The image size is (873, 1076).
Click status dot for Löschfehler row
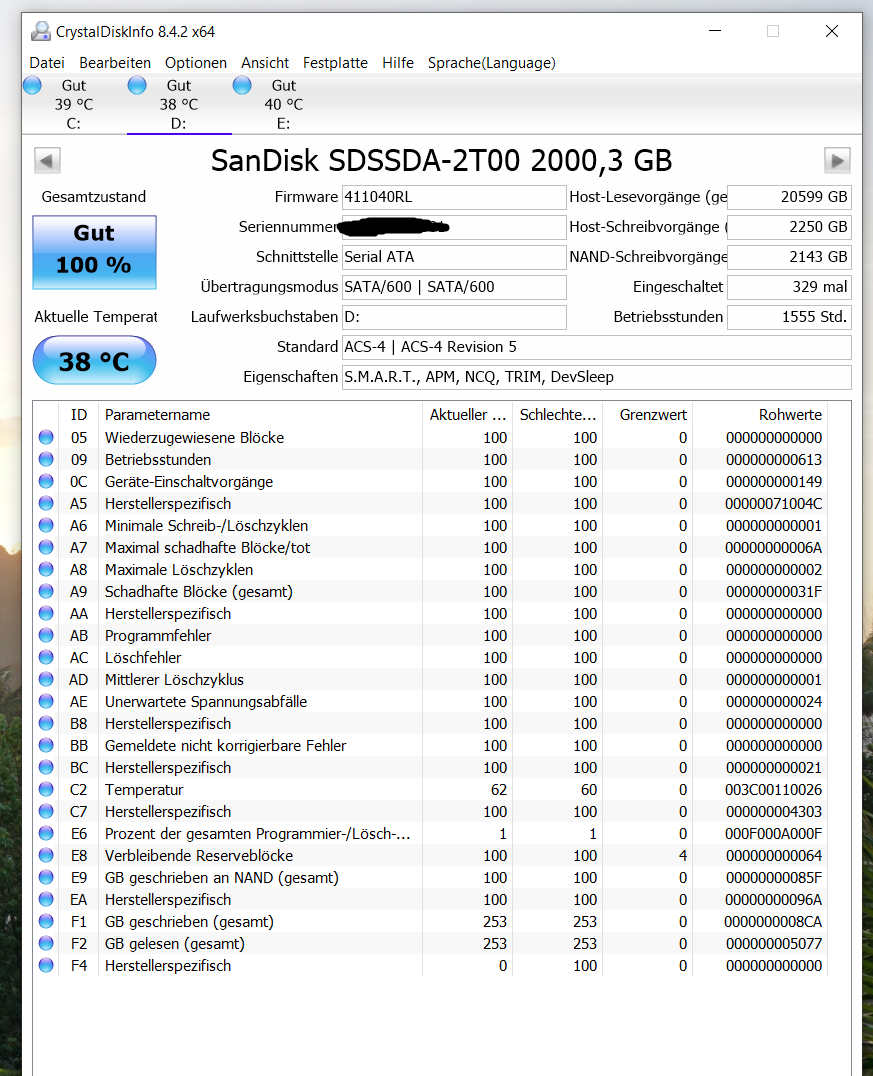[x=46, y=657]
